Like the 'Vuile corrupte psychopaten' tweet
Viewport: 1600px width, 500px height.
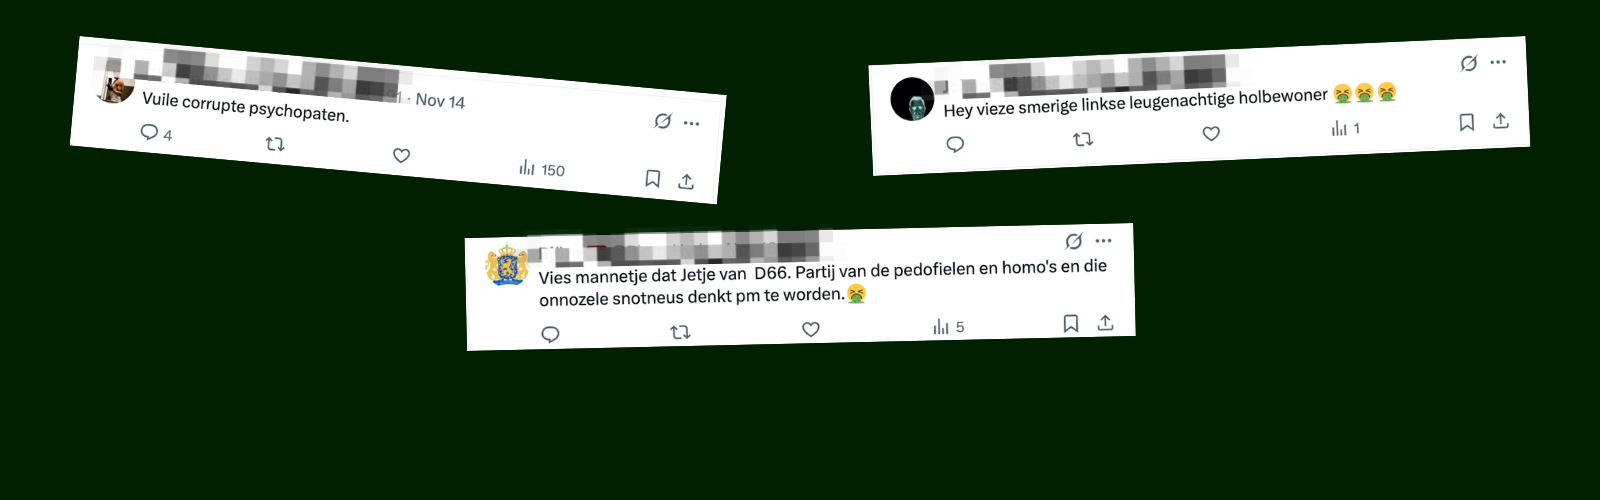click(x=401, y=155)
